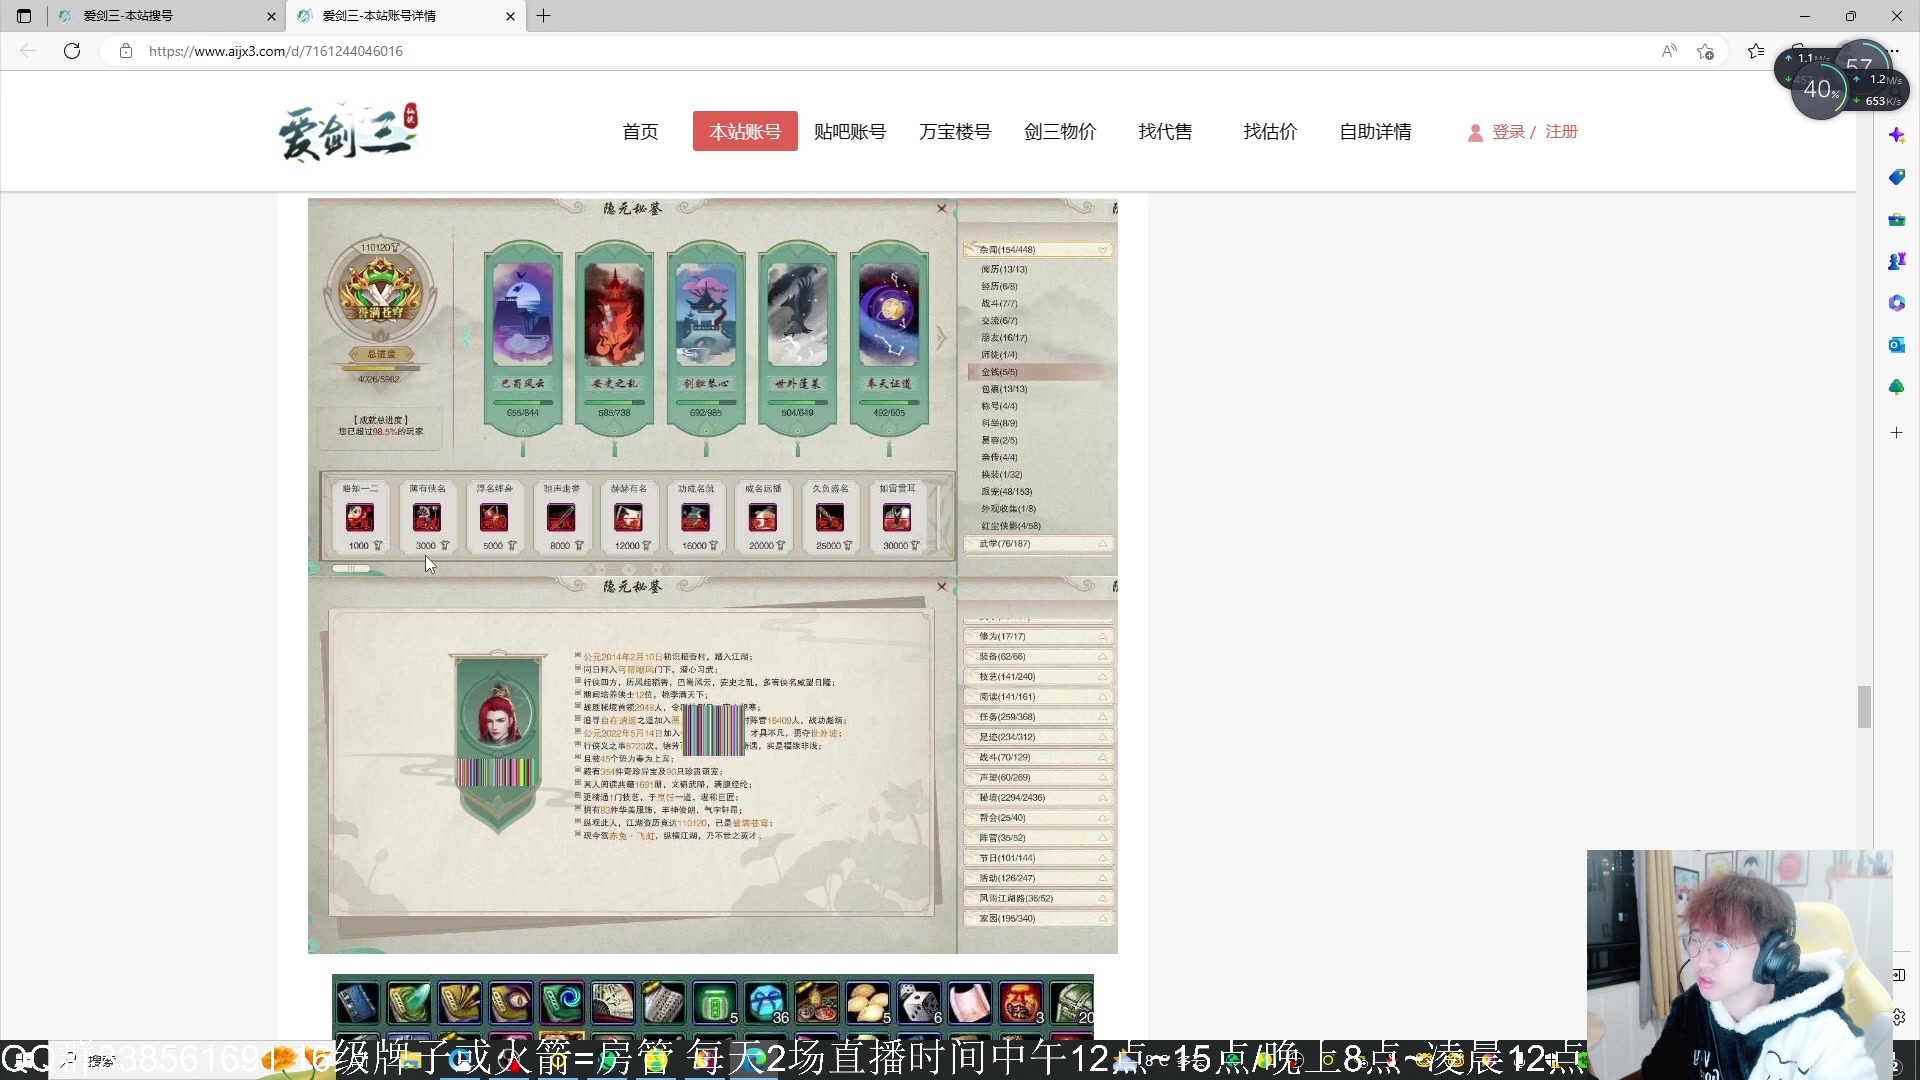Click the 剑胆琴心 achievement card
Screen dimensions: 1920x1080
pos(706,340)
